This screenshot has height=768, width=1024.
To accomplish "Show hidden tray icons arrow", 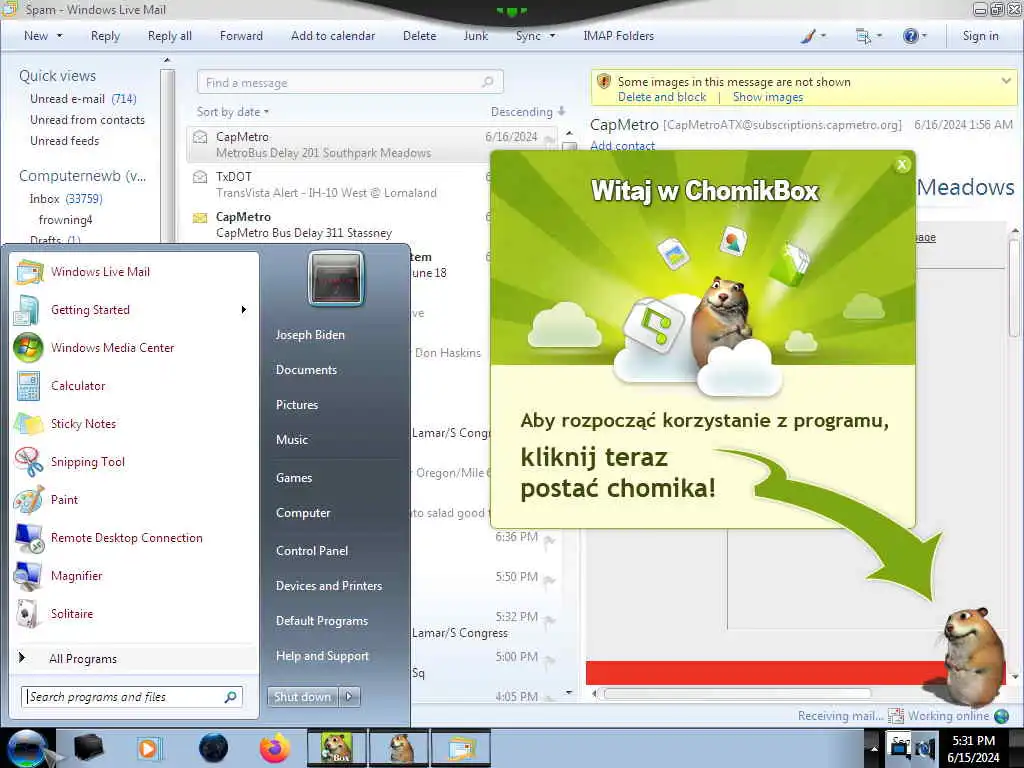I will (874, 748).
